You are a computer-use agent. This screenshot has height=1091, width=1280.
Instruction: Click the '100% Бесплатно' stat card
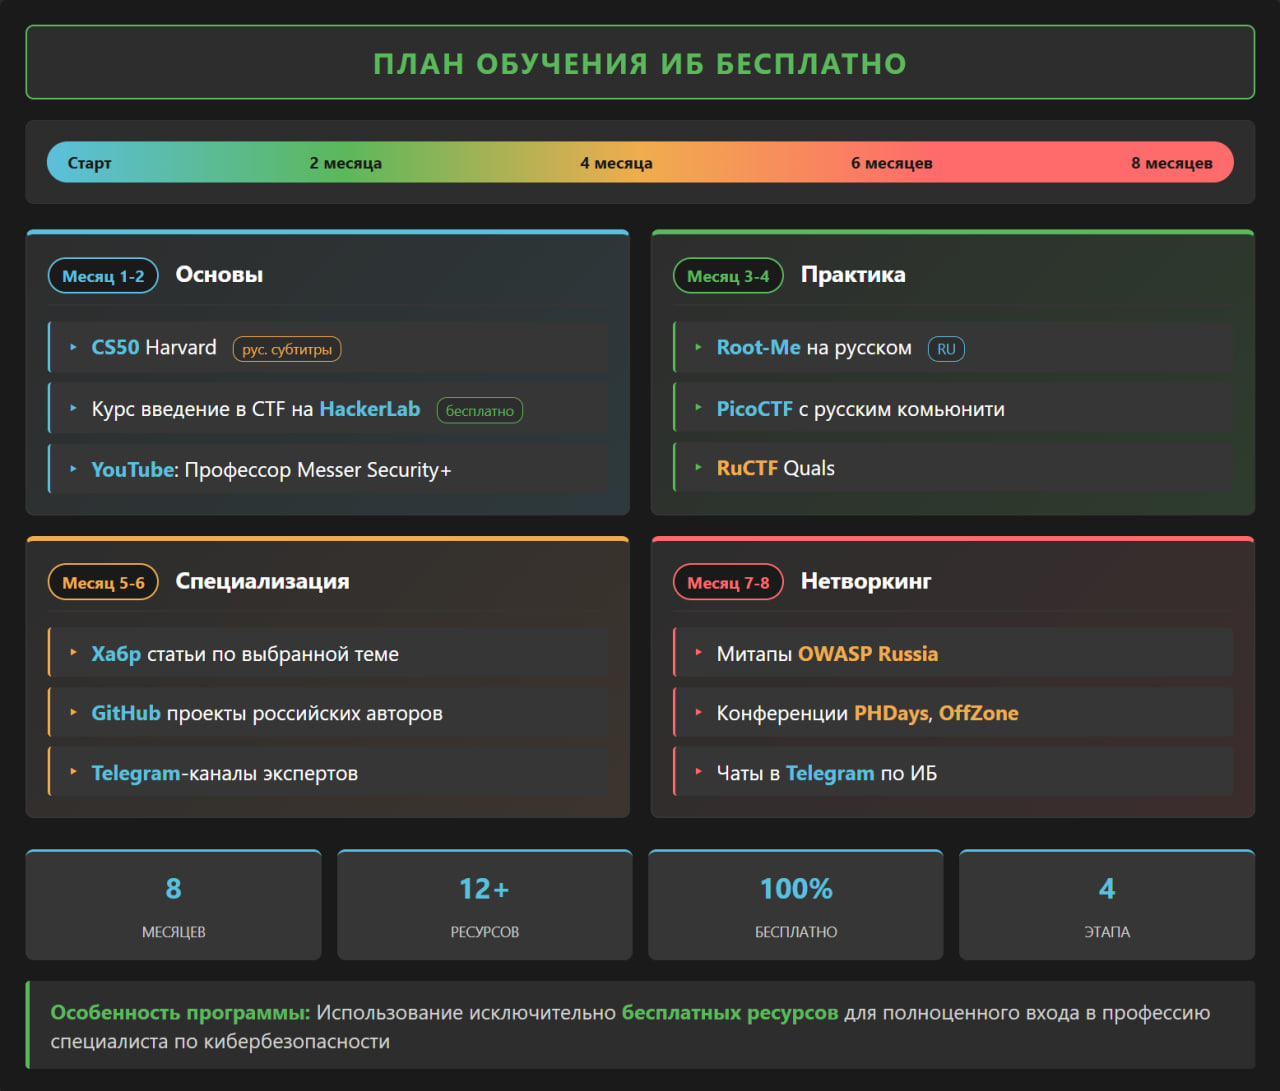[x=796, y=905]
